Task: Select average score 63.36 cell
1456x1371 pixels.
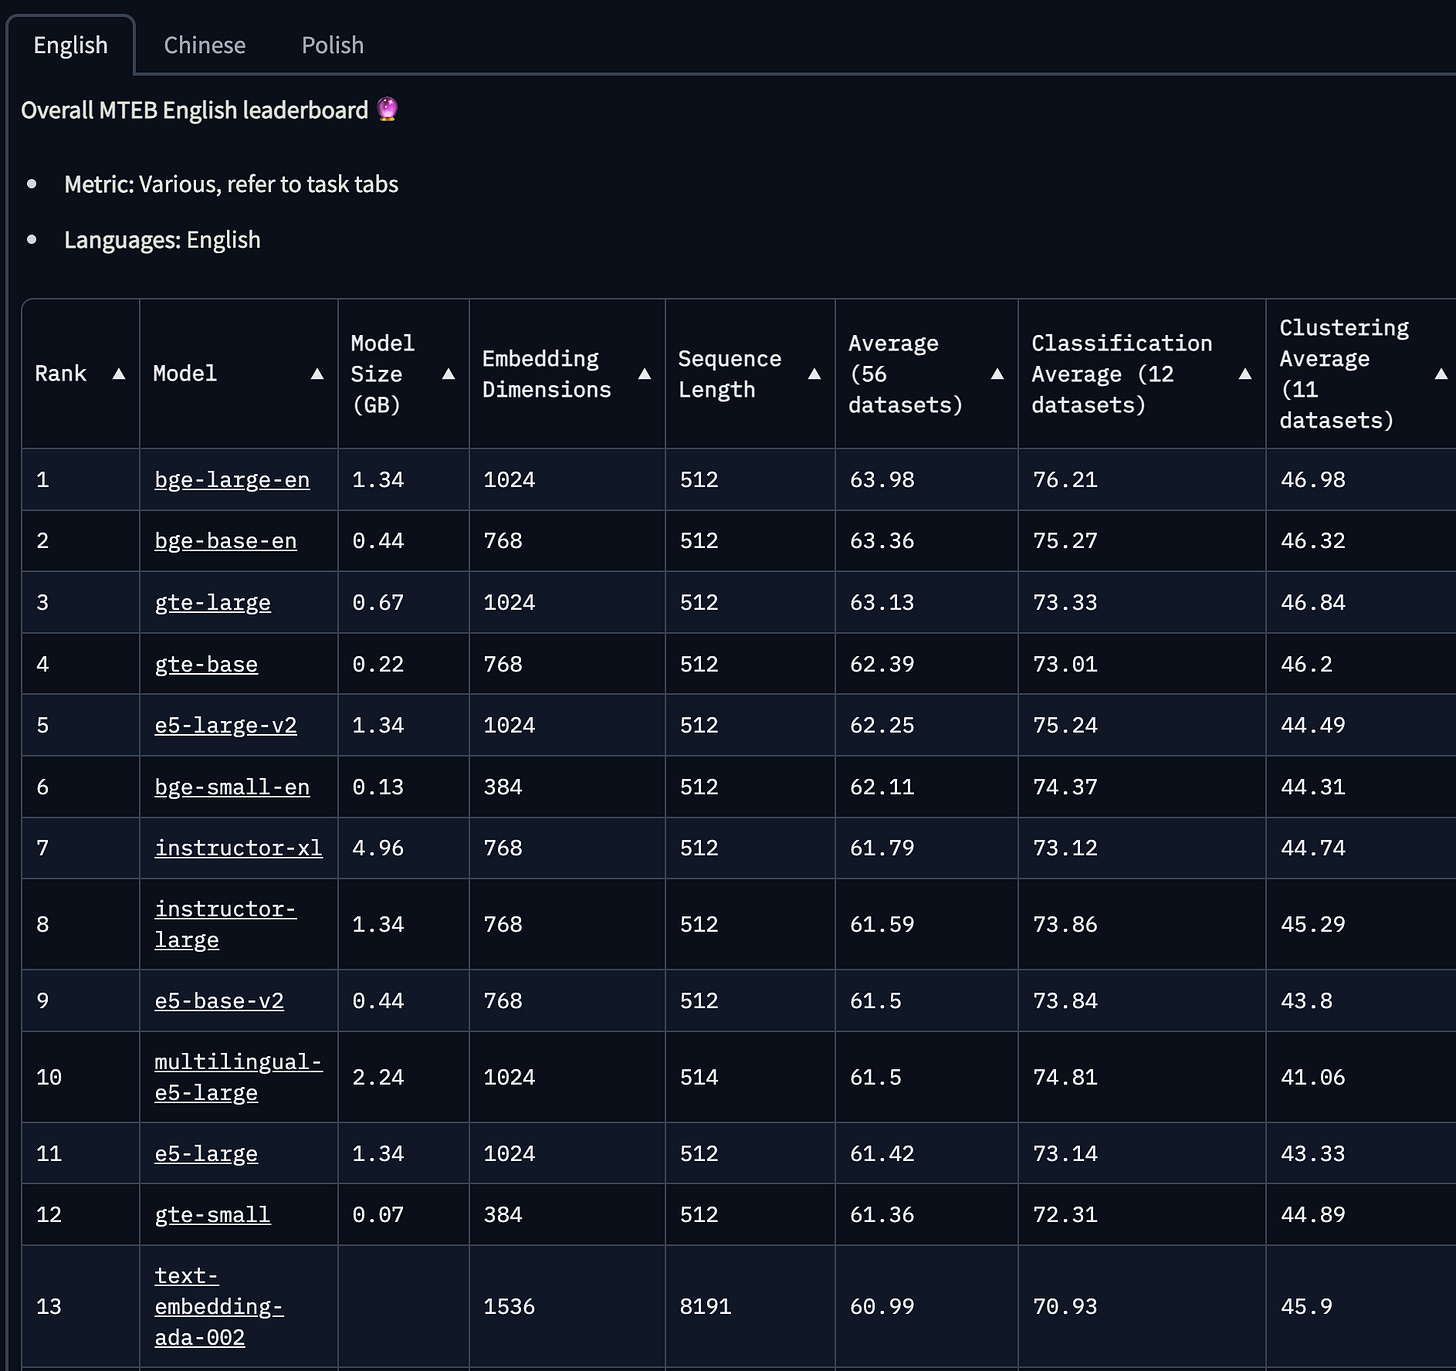Action: point(927,541)
